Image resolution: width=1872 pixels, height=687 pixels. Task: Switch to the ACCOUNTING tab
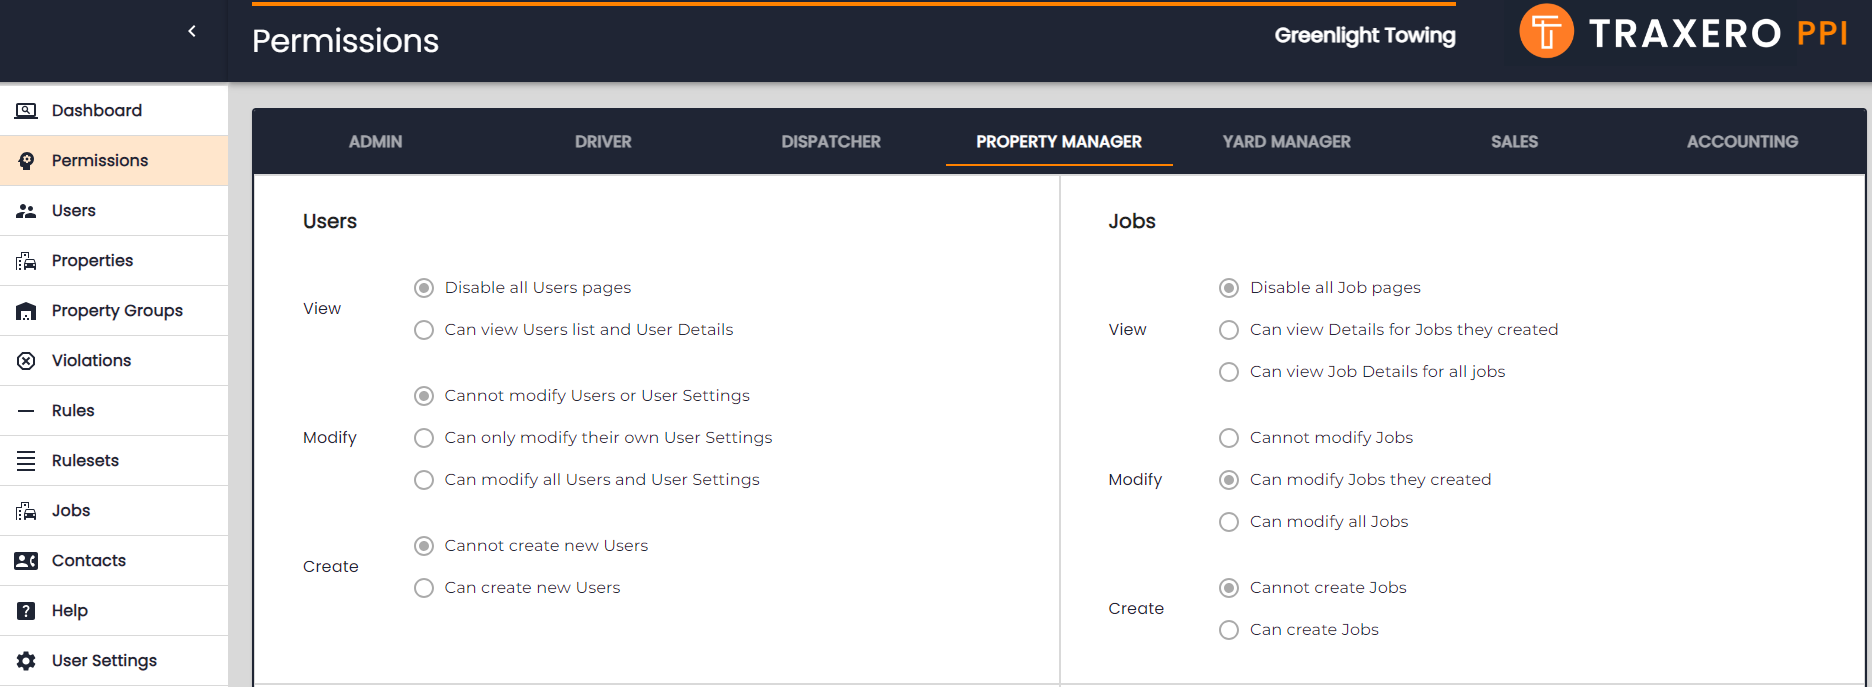coord(1742,141)
